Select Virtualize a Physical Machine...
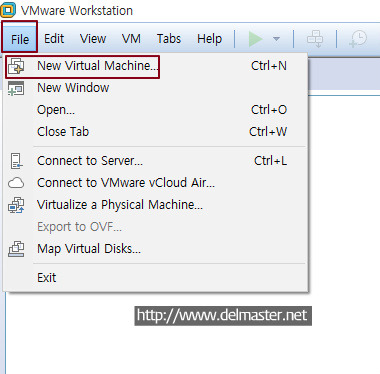 click(x=155, y=205)
